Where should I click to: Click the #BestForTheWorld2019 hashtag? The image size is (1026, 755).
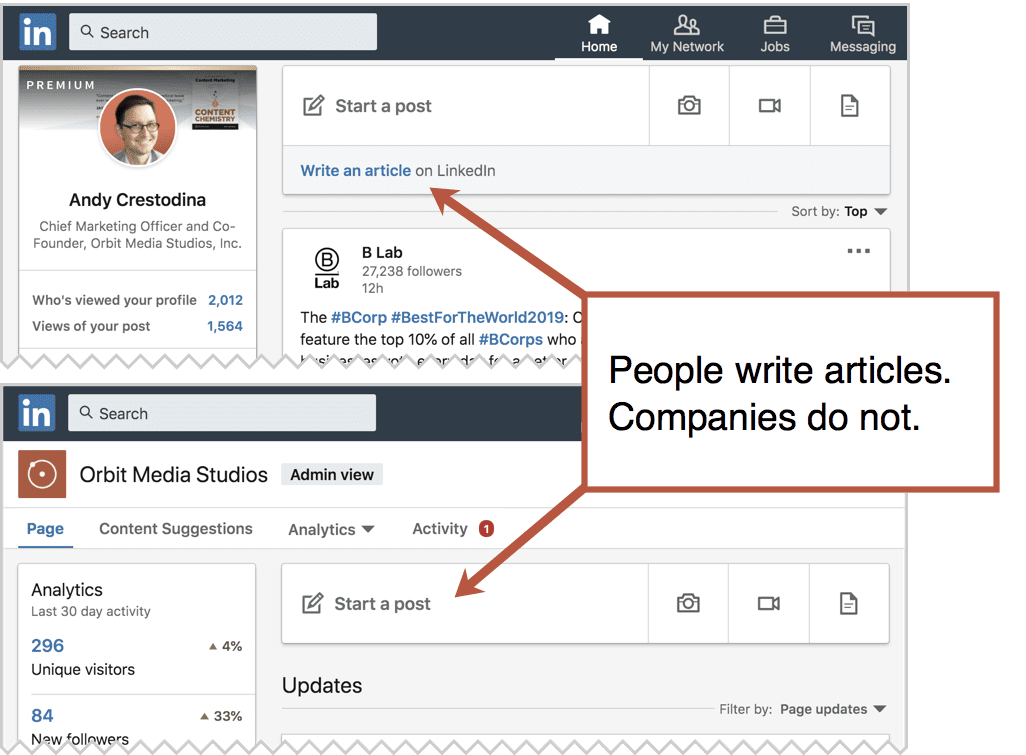tap(477, 317)
